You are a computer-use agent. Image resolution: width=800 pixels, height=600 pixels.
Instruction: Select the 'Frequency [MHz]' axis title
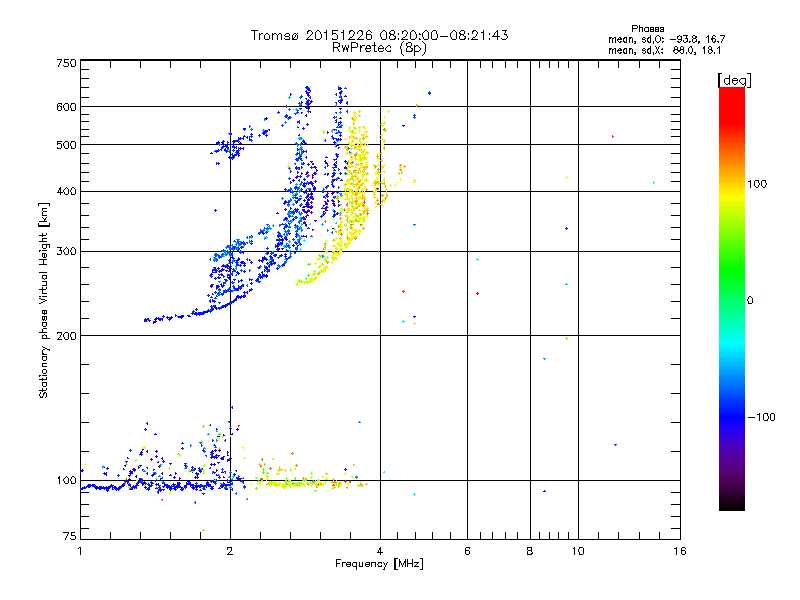pos(379,564)
